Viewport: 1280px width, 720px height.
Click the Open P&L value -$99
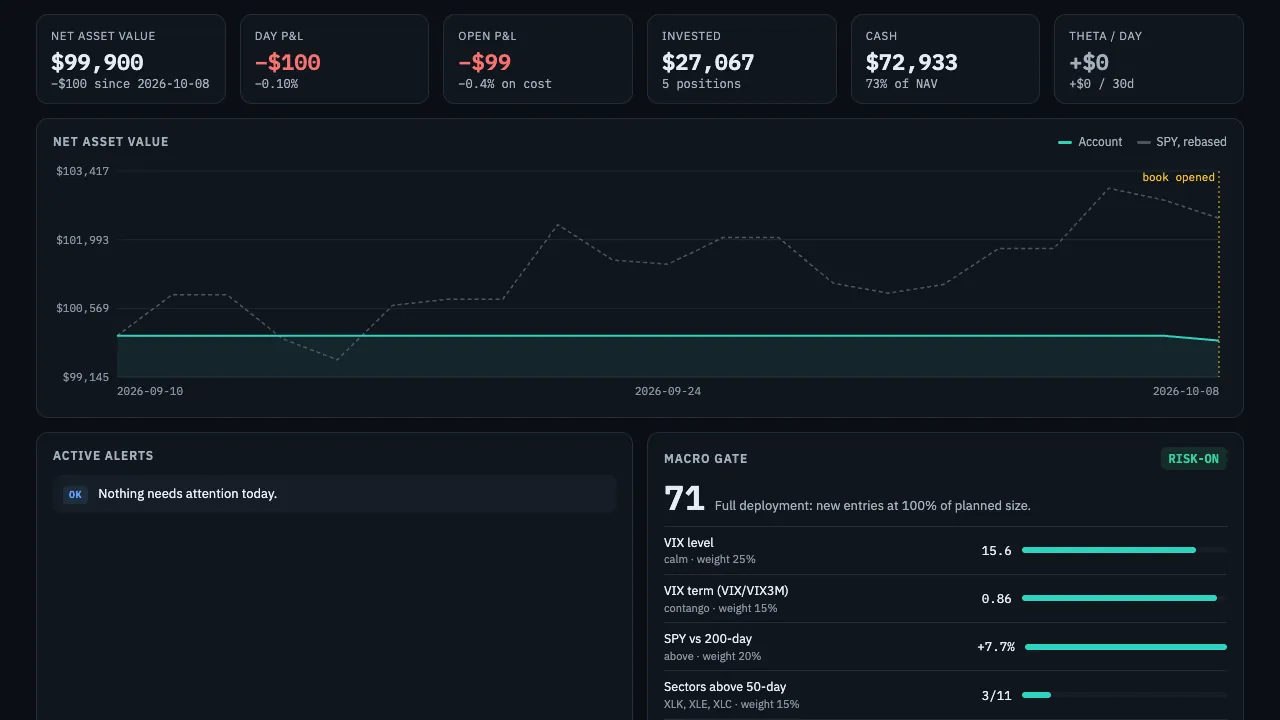pos(484,62)
